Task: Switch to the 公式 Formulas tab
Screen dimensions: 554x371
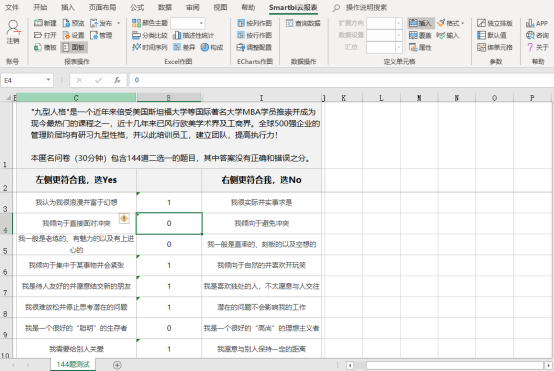Action: 137,7
